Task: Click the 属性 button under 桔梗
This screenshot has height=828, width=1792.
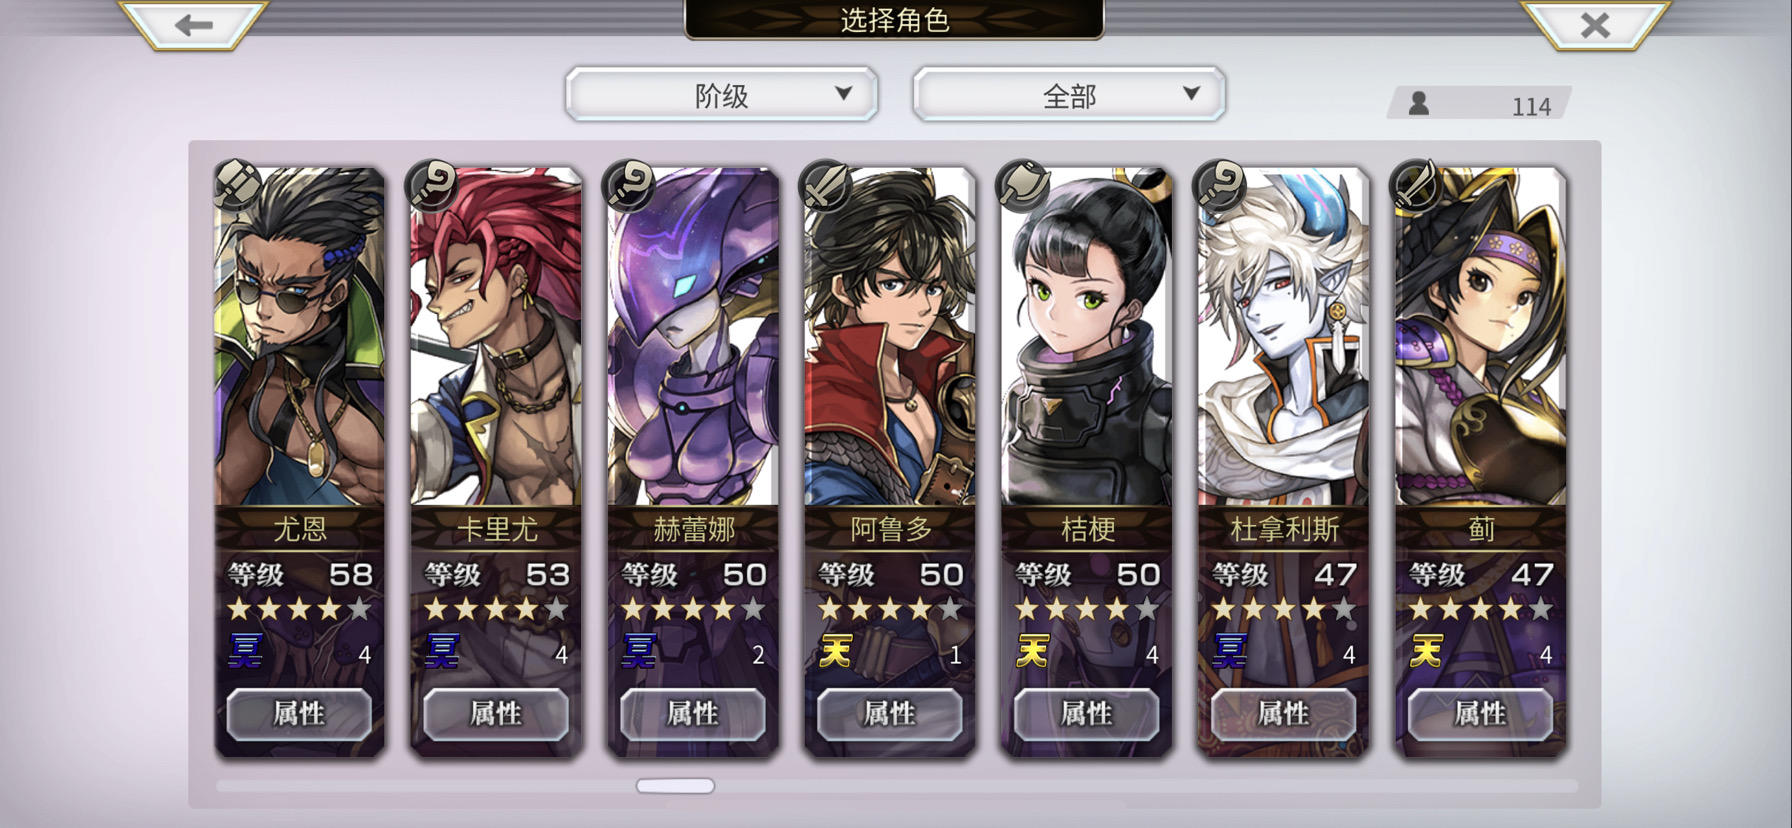Action: [1086, 714]
